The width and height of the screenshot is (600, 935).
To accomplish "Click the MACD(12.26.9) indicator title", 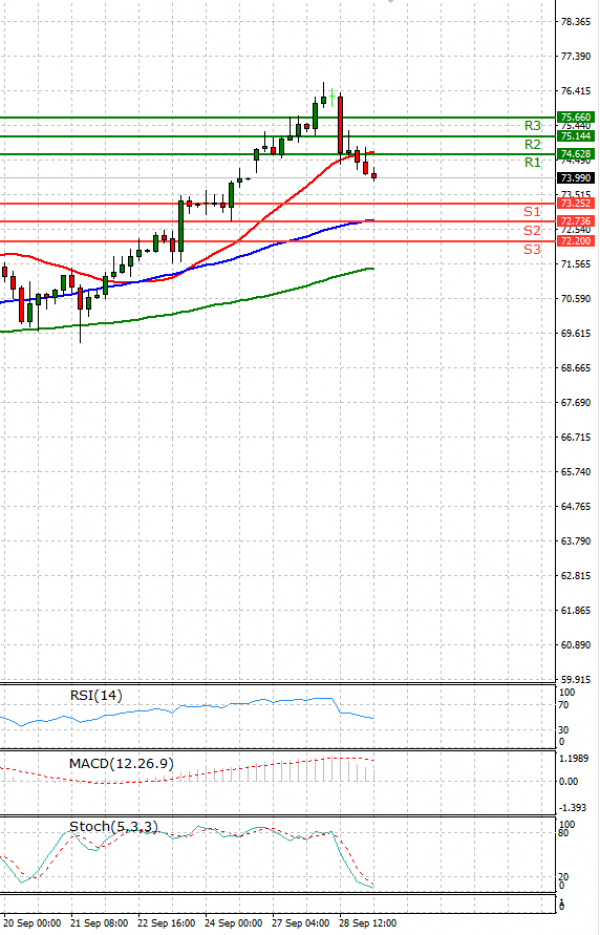I will click(x=121, y=763).
